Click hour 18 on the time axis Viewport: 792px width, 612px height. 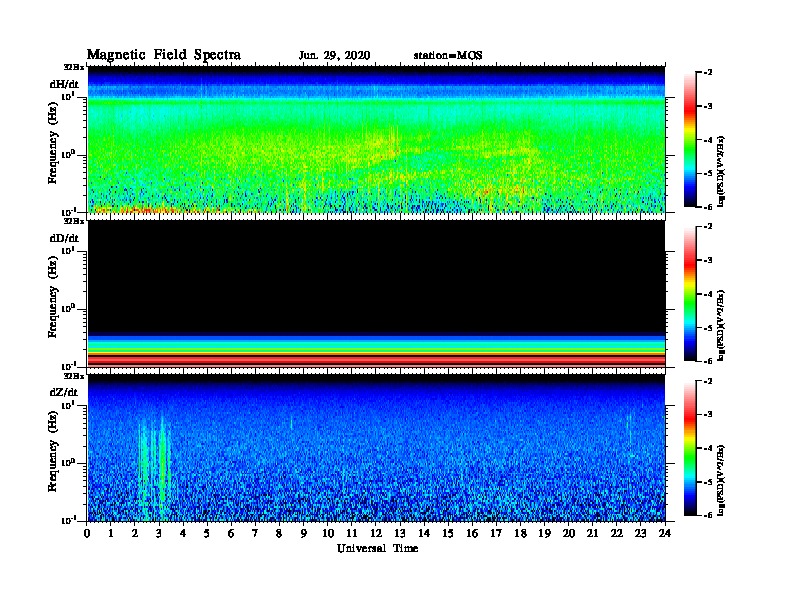[x=520, y=533]
